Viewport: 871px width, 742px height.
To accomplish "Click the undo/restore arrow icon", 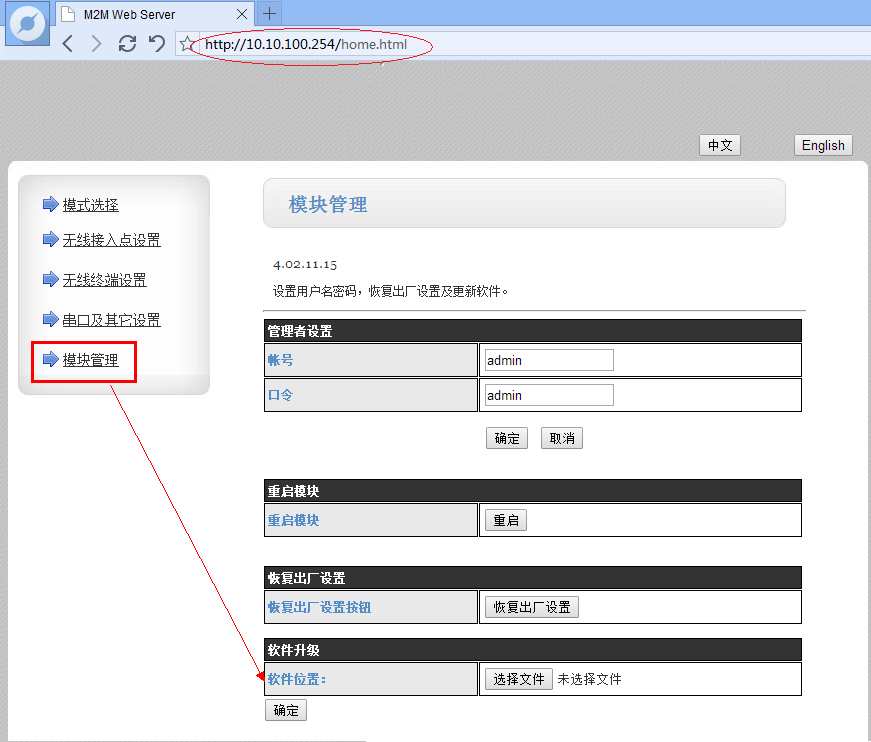I will pos(156,43).
